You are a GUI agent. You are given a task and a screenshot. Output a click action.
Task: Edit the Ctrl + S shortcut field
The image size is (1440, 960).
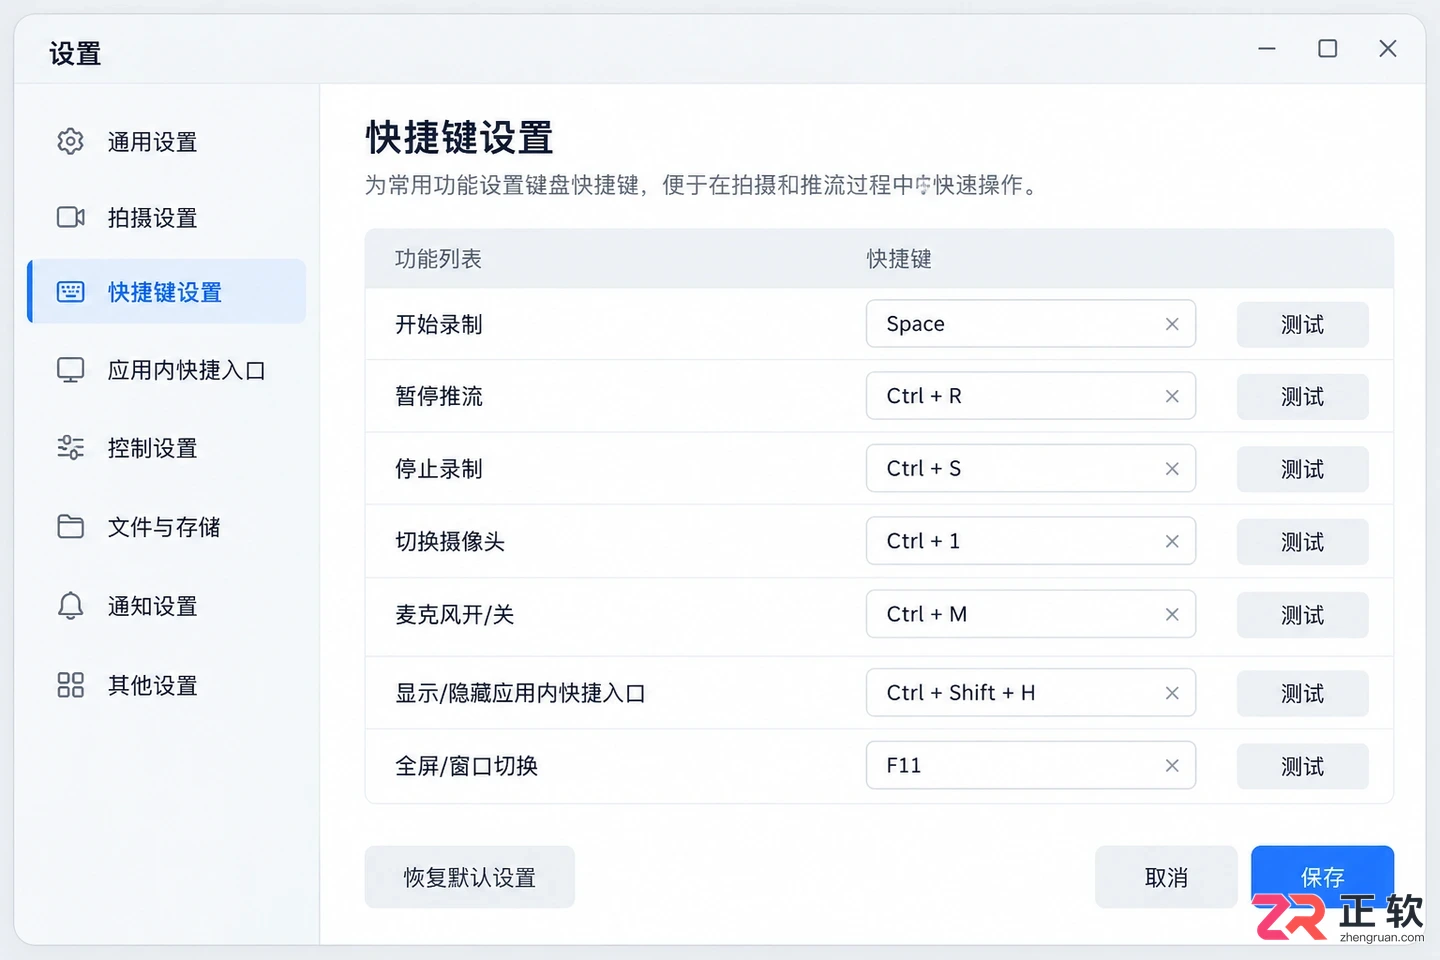[x=1031, y=468]
